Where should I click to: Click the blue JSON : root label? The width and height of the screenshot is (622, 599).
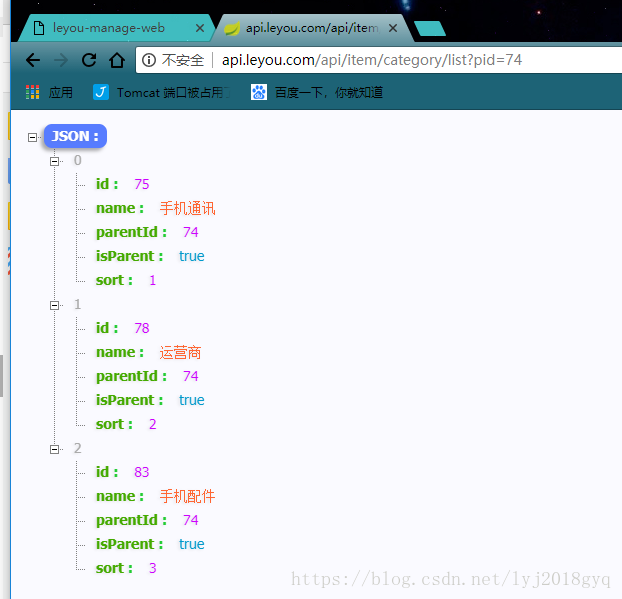coord(75,136)
